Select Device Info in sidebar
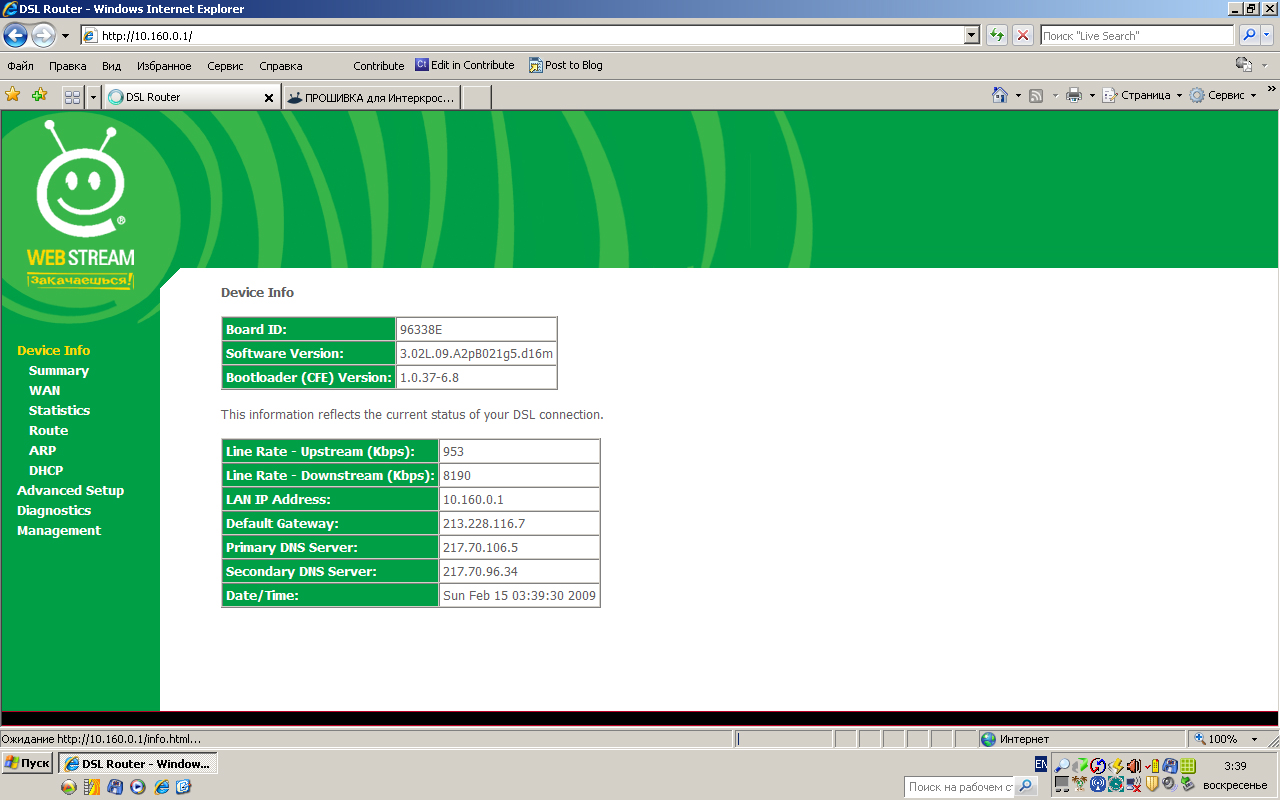 click(x=53, y=351)
